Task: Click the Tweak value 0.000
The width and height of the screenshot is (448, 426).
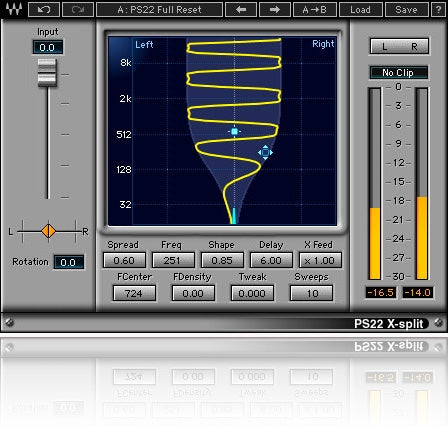Action: (252, 293)
